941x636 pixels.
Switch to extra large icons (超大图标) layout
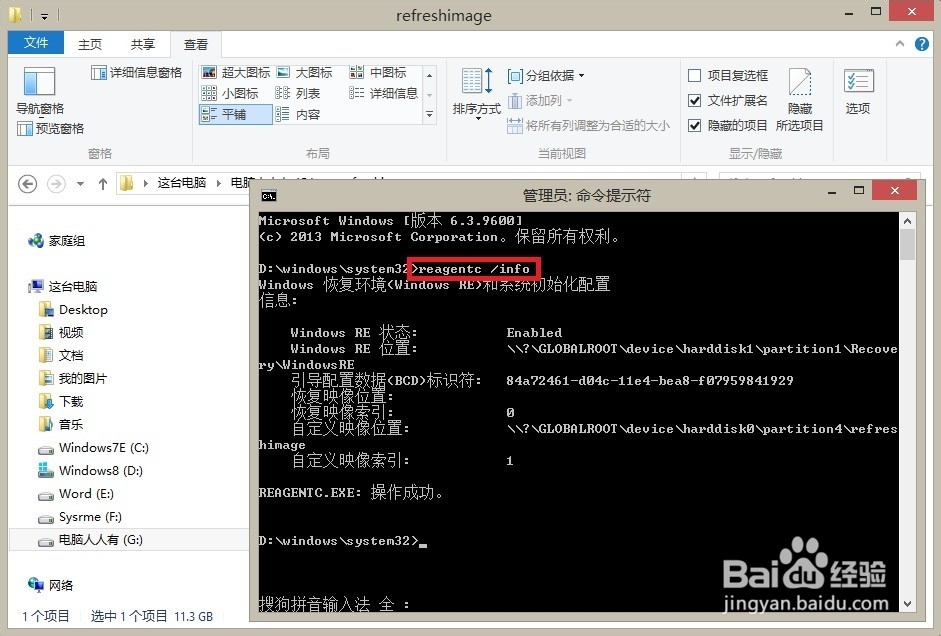click(x=236, y=73)
